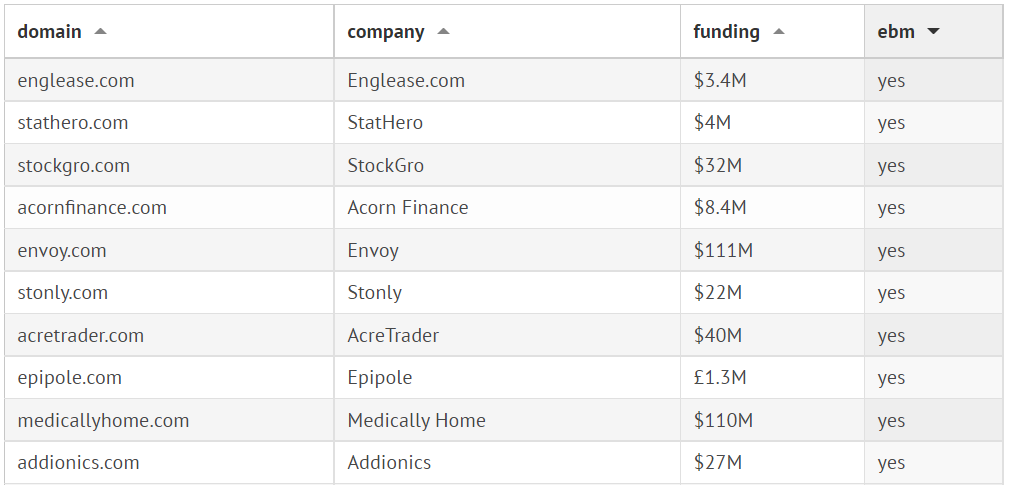Sort table by domain header
Image resolution: width=1009 pixels, height=485 pixels.
pos(50,32)
